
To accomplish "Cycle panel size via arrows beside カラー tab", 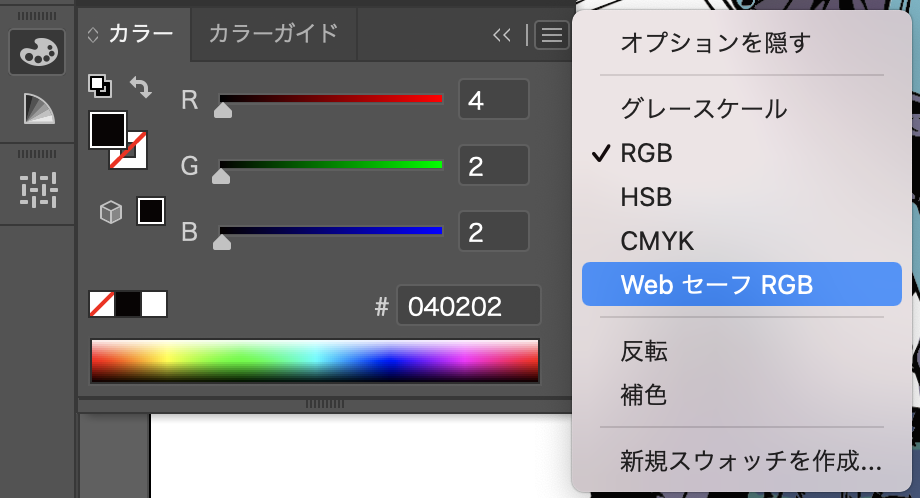I will click(x=94, y=35).
